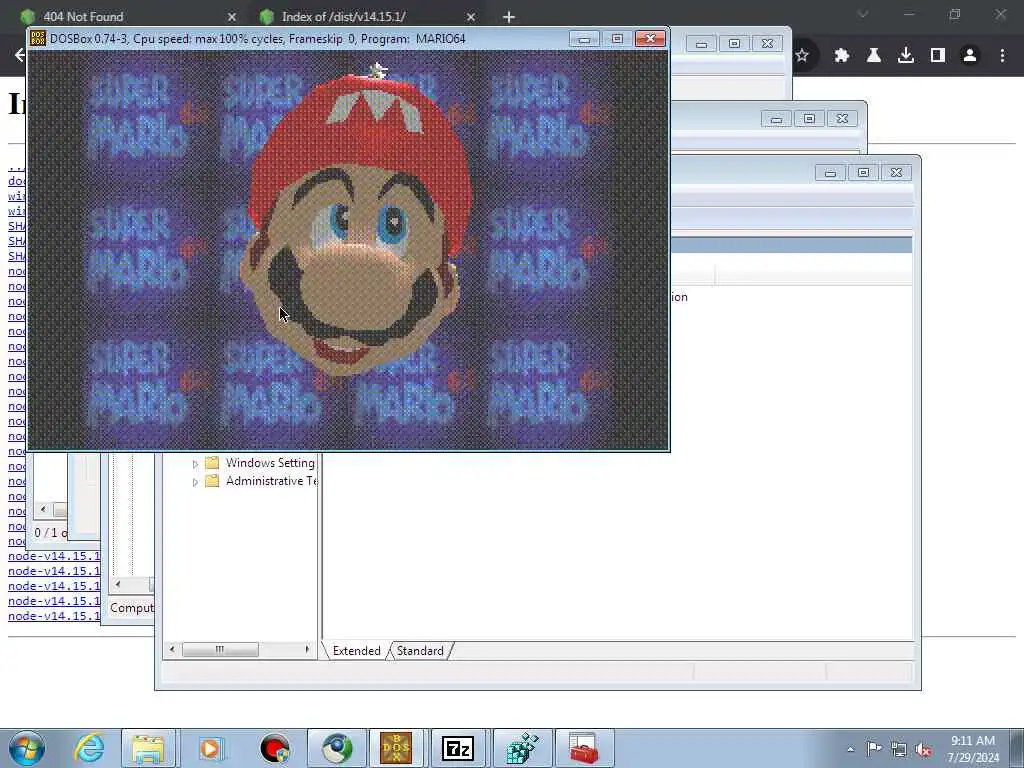Image resolution: width=1024 pixels, height=768 pixels.
Task: Toggle the Chrome side panel
Action: (x=938, y=56)
